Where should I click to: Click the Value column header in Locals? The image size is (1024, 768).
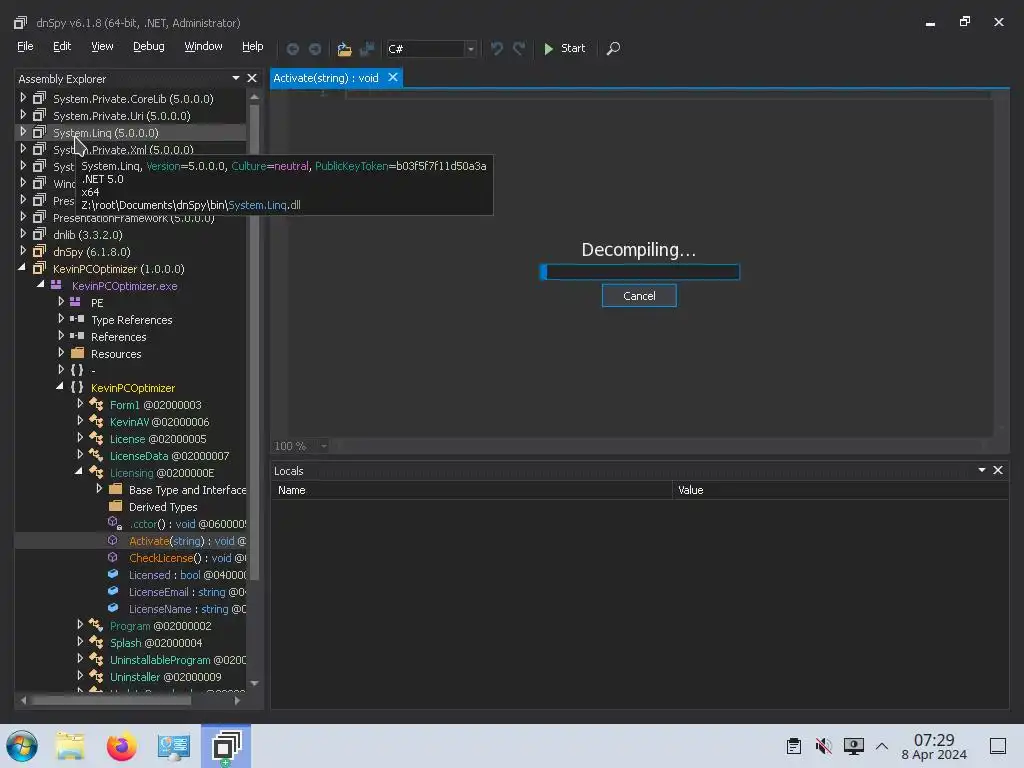coord(840,490)
